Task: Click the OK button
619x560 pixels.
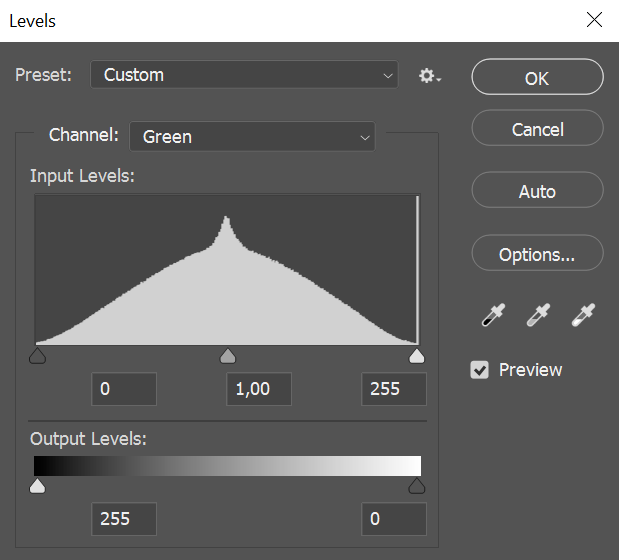Action: tap(537, 77)
